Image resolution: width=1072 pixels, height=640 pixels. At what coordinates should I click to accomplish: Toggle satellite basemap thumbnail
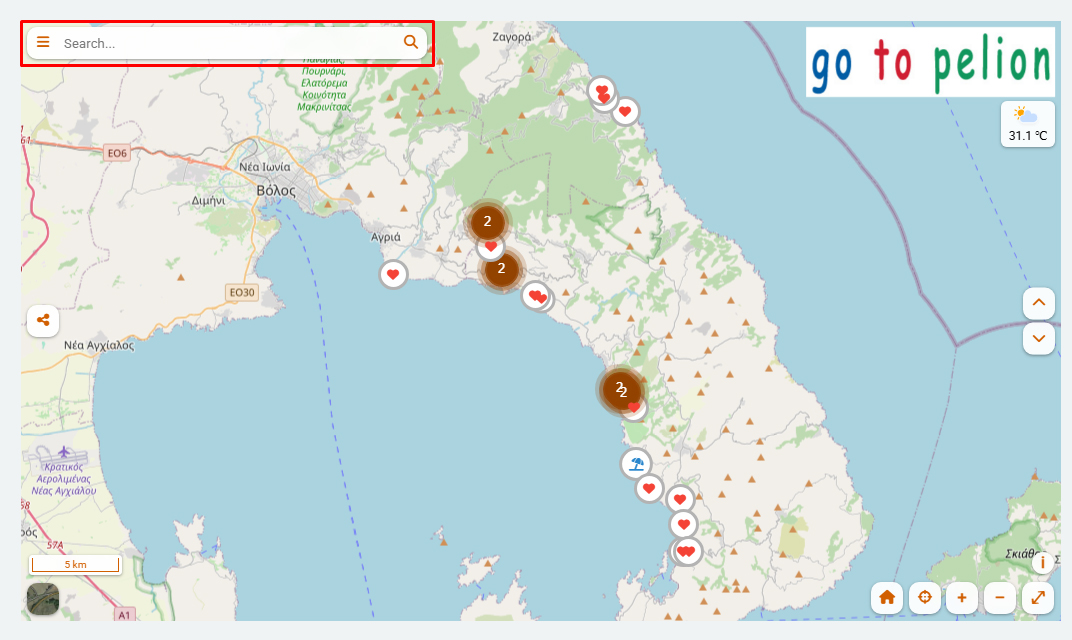click(x=43, y=598)
